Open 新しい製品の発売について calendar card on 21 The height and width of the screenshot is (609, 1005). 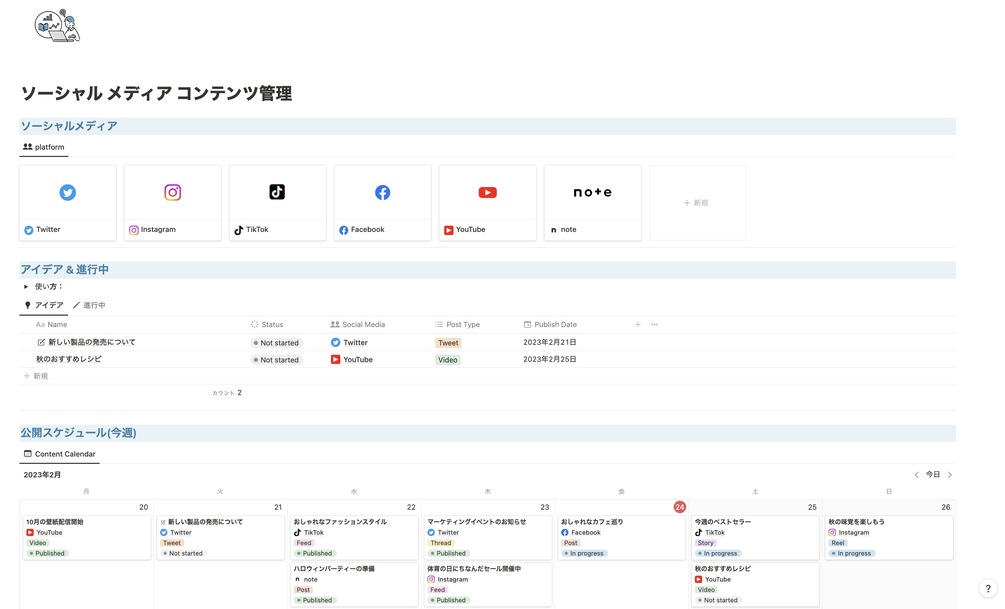[220, 538]
